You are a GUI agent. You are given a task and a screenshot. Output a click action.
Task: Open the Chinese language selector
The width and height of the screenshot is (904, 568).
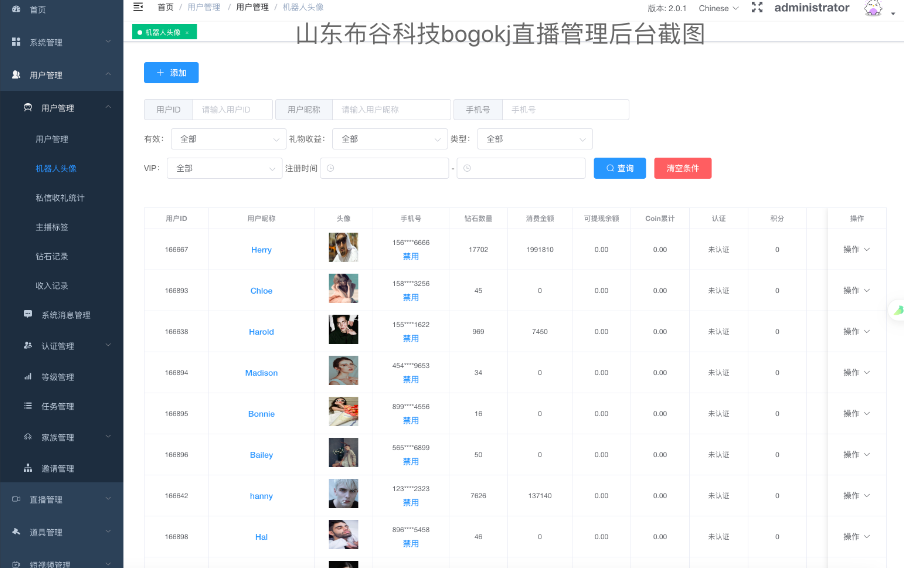pos(718,8)
